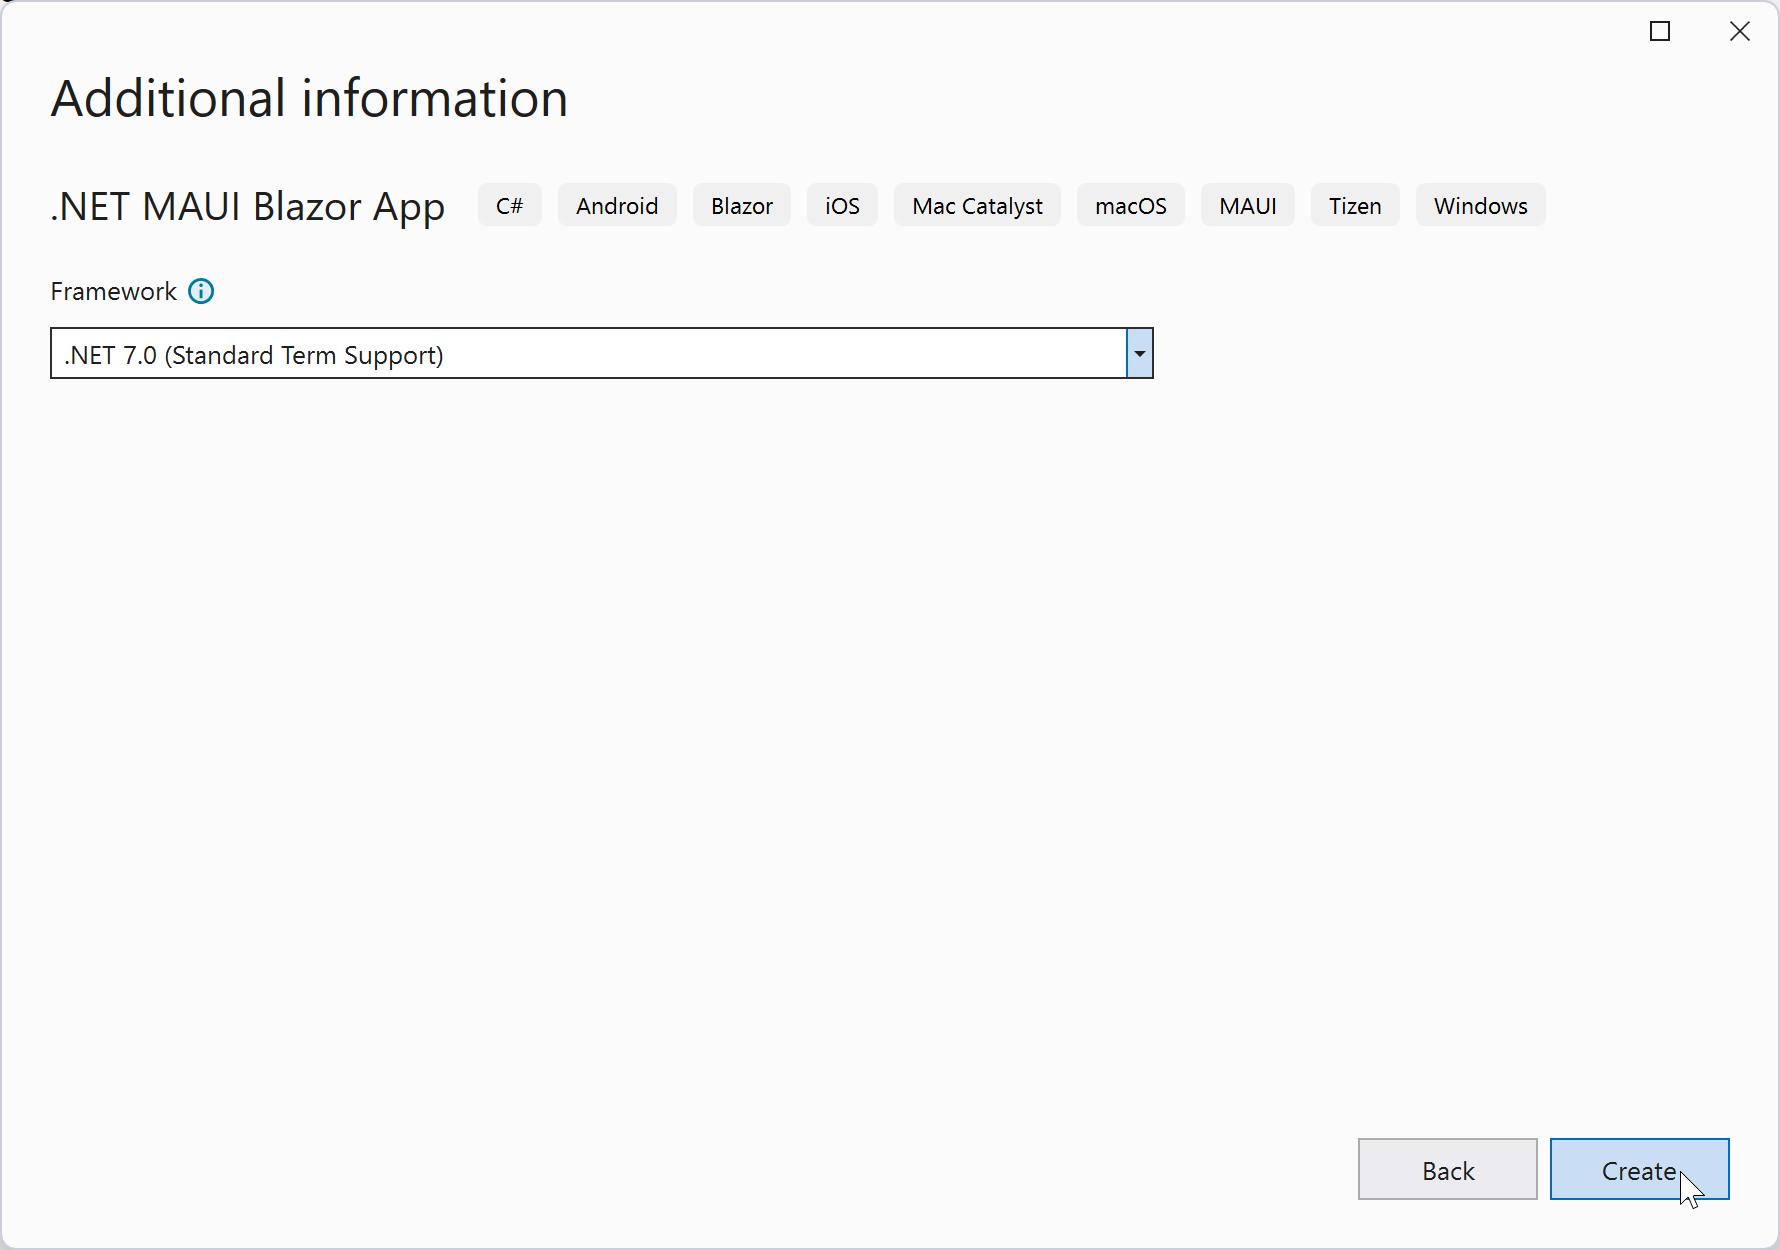Screen dimensions: 1780x1250
Task: Click the C# language tag
Action: 509,206
